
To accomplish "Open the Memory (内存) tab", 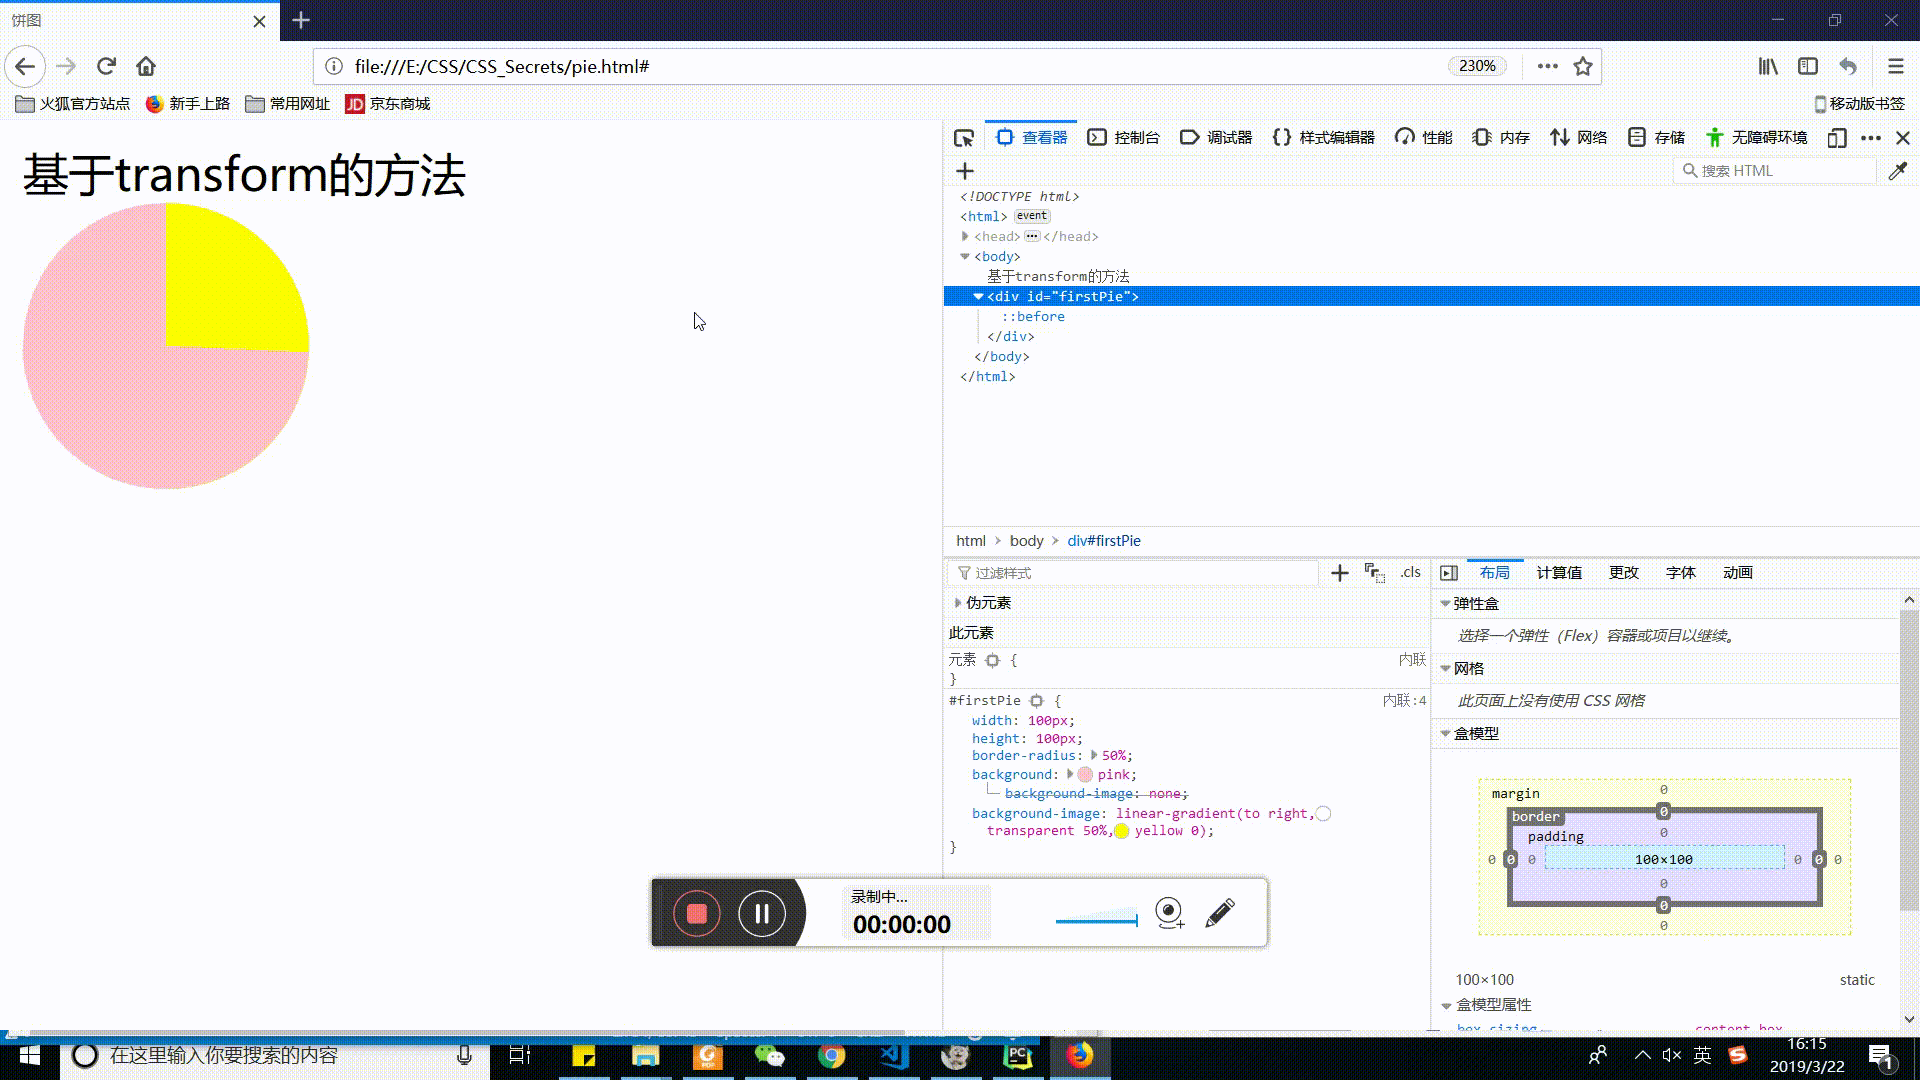I will pos(1501,138).
